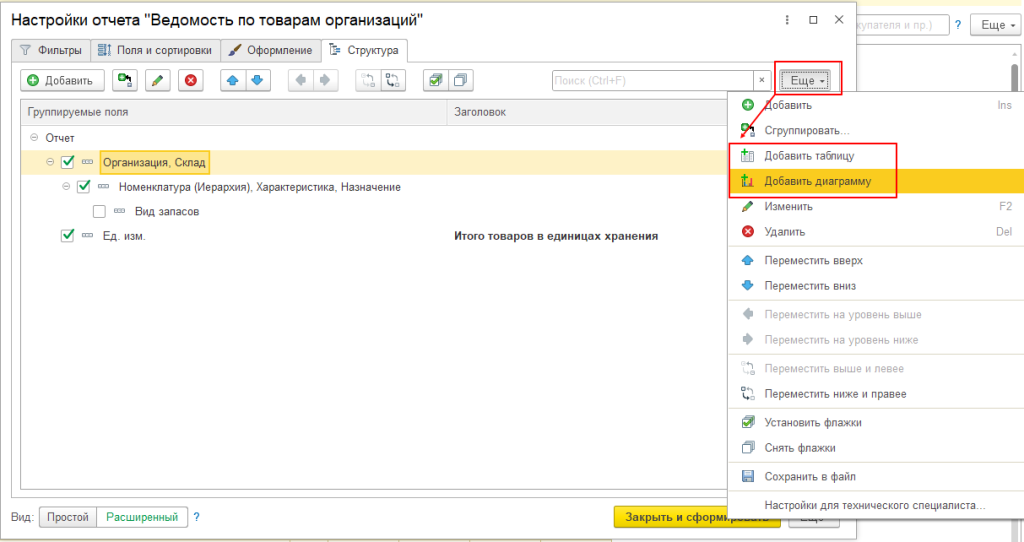Click the clear all checkboxes toolbar icon
1024x542 pixels.
(459, 80)
